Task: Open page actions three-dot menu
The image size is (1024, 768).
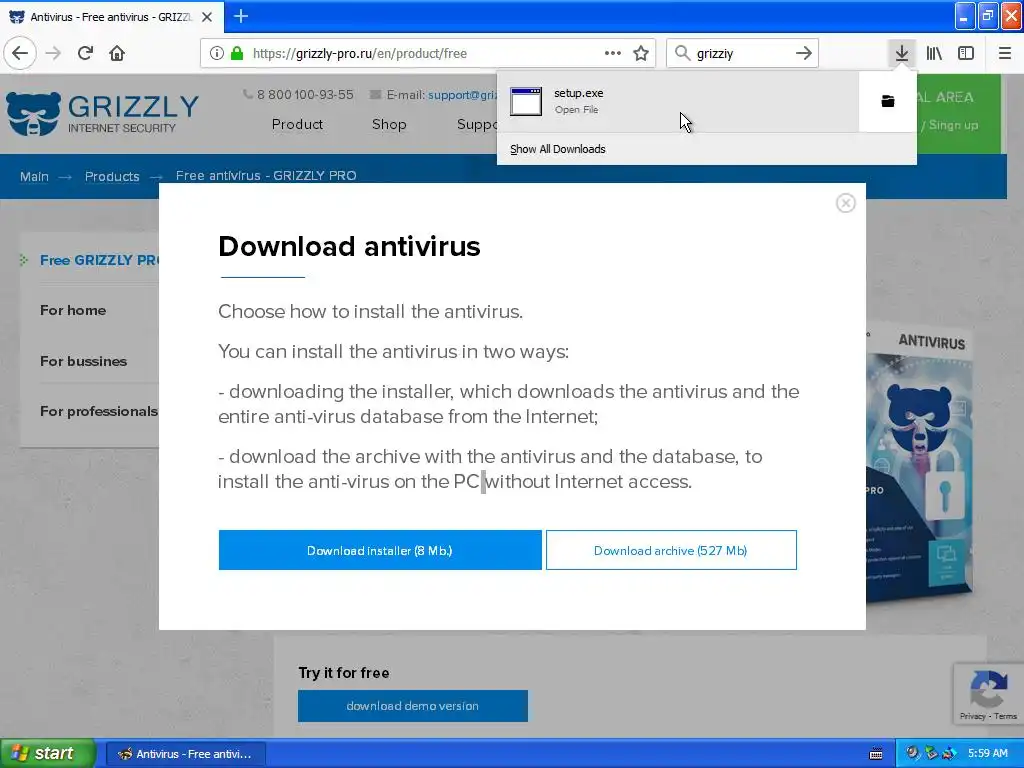Action: pos(613,53)
